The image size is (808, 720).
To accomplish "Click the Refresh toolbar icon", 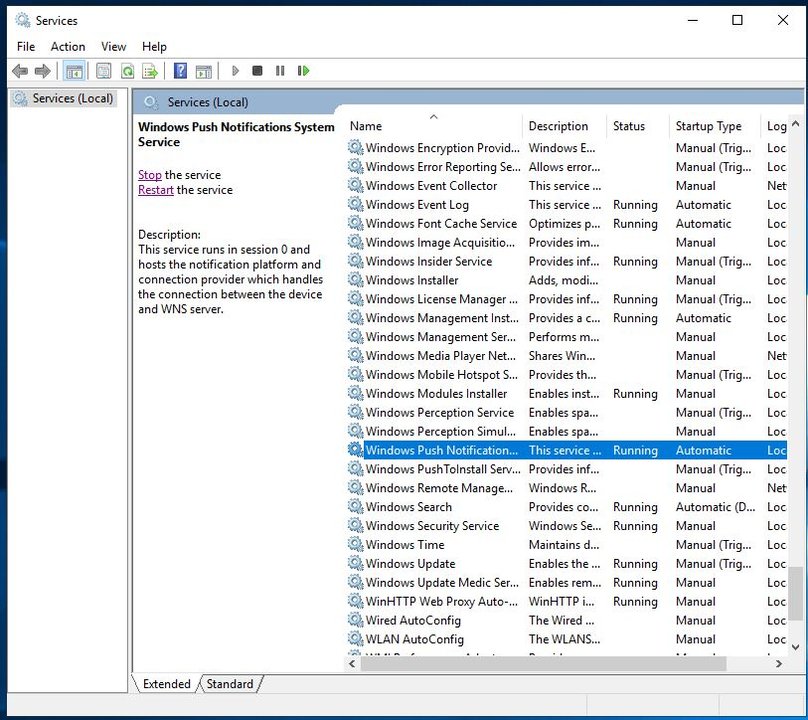I will (127, 71).
